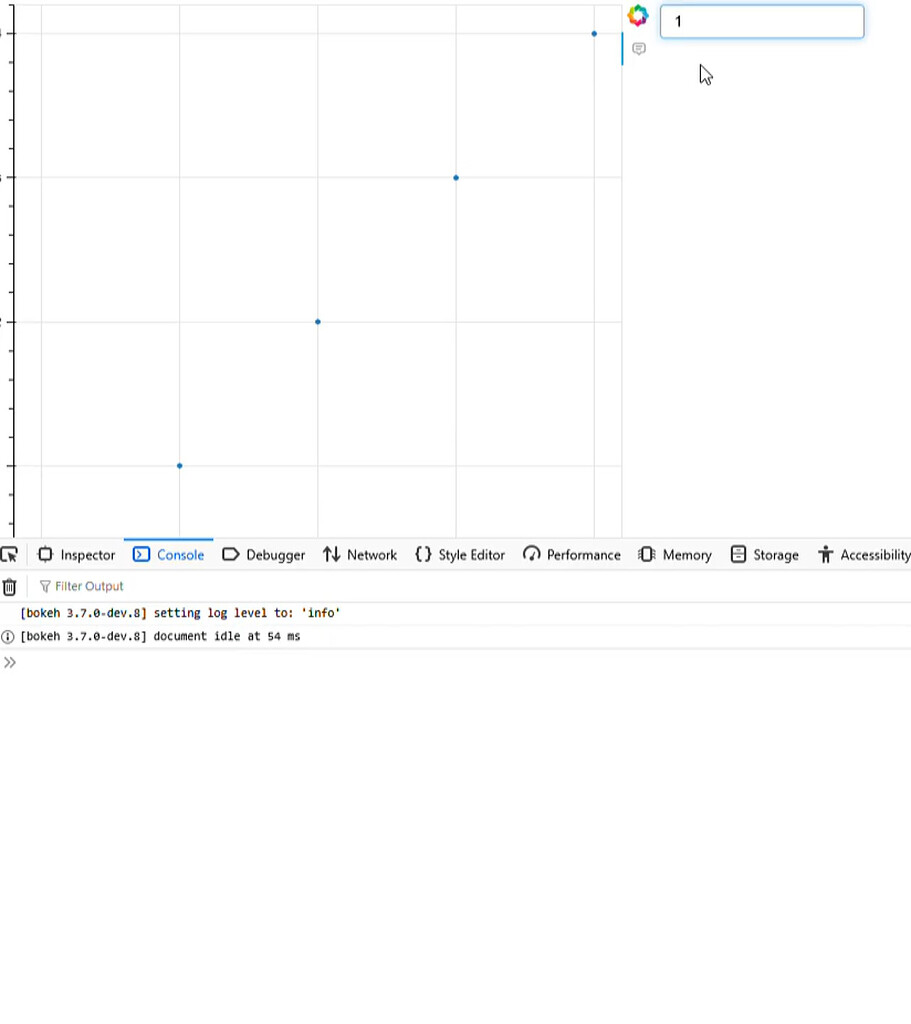This screenshot has height=1024, width=911.
Task: Open the Performance tab
Action: (571, 555)
